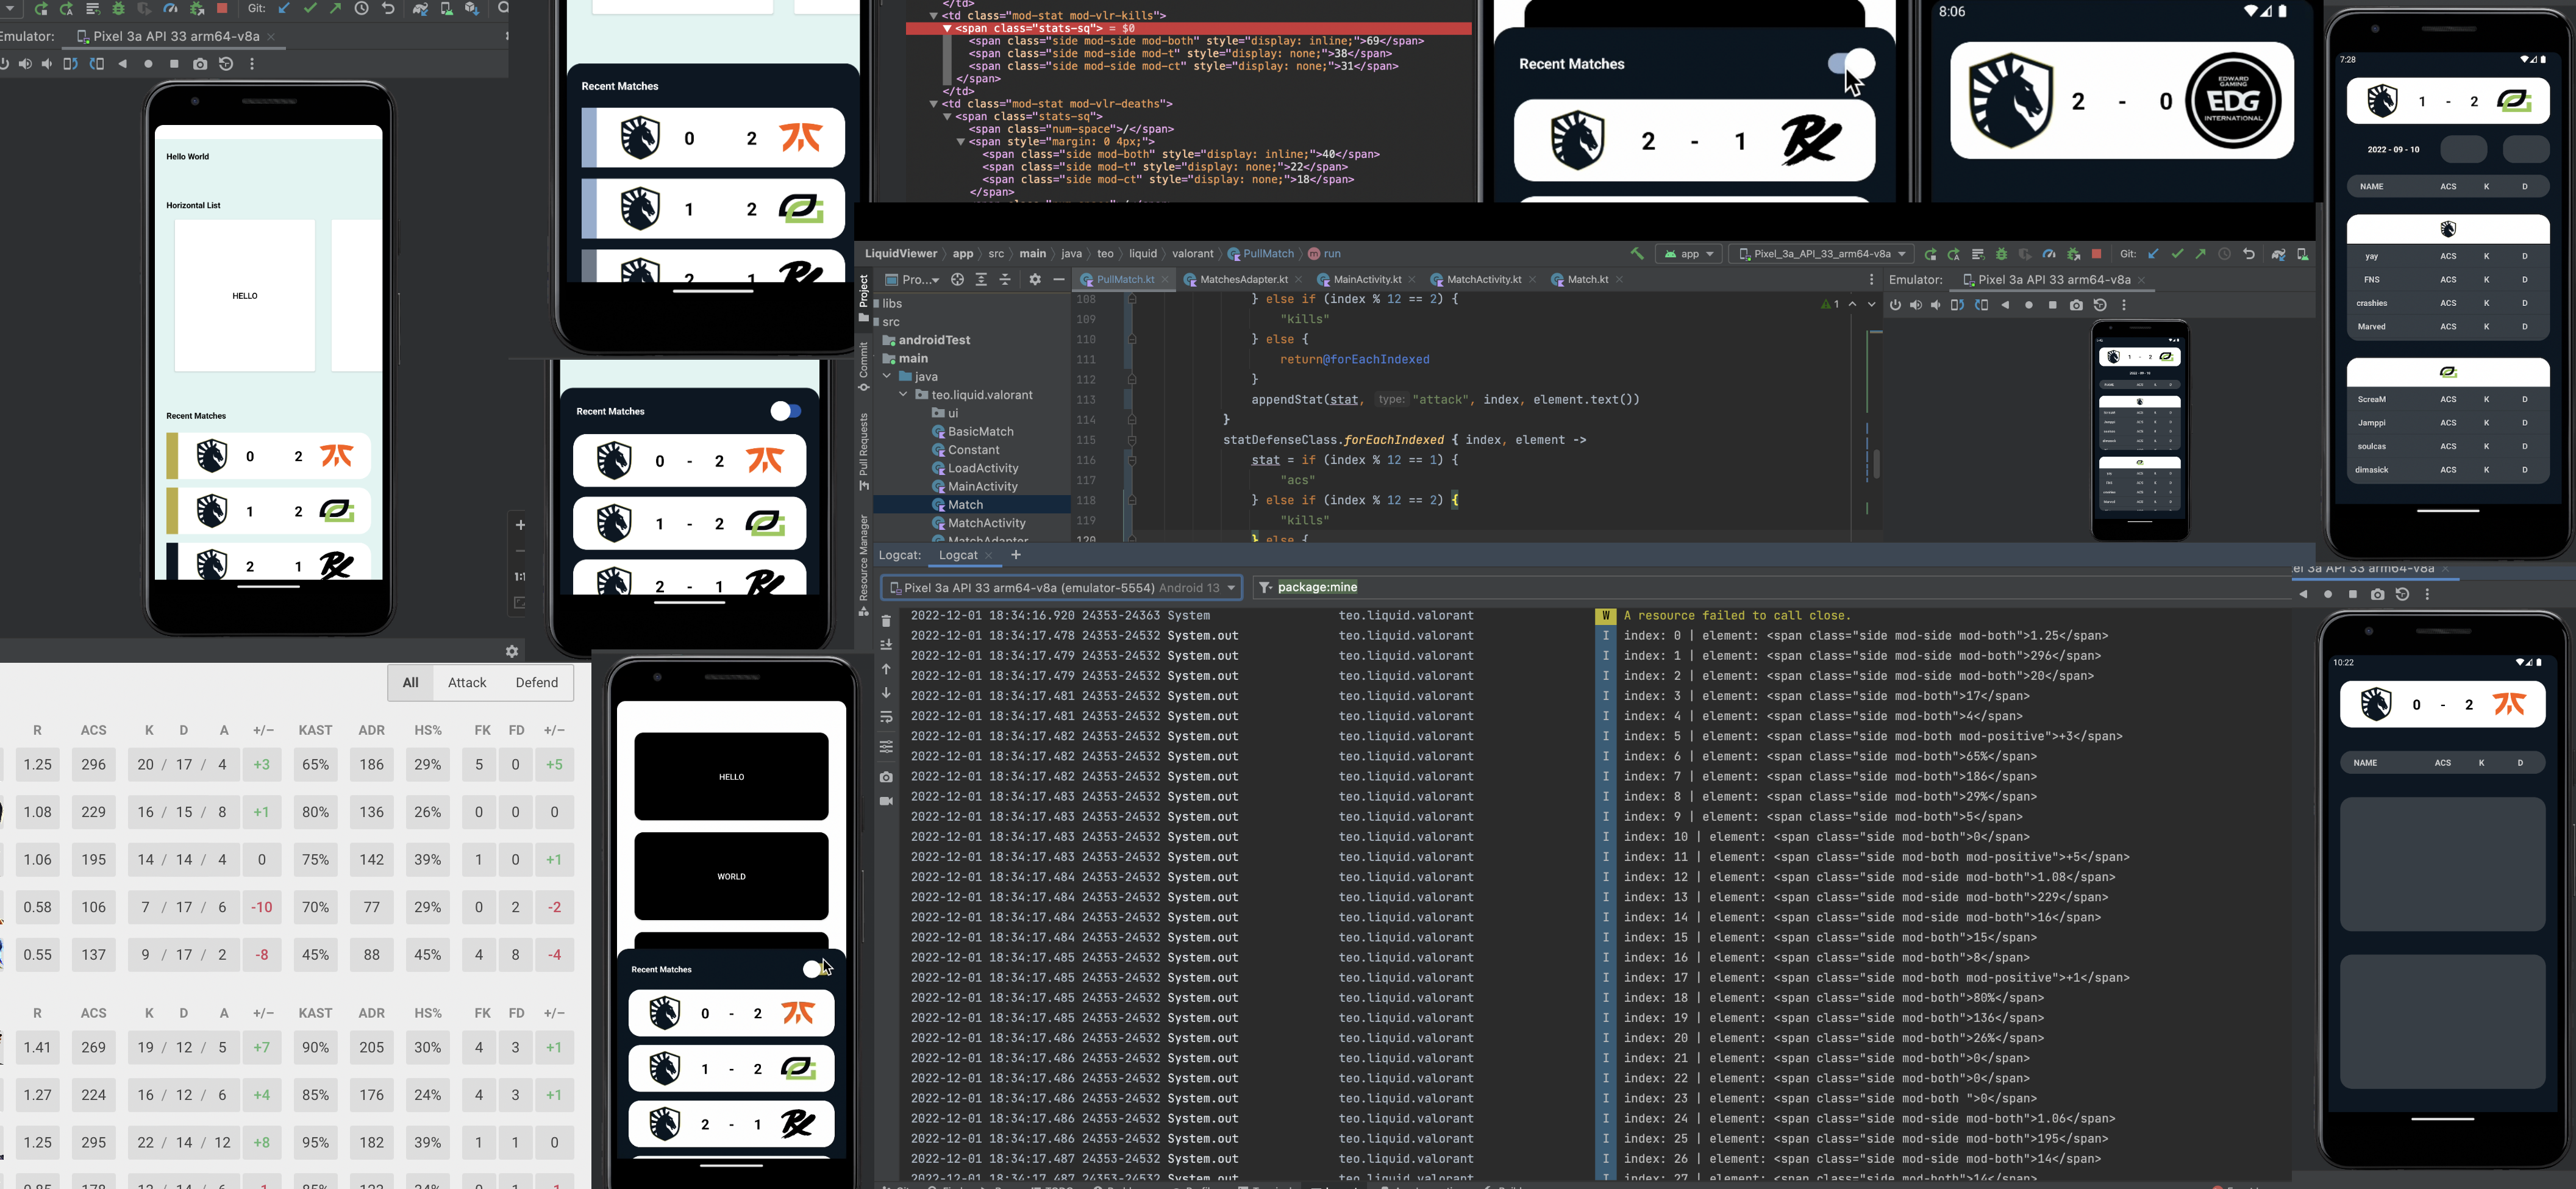Add a new logcat tab with plus button
Viewport: 2576px width, 1189px height.
(1016, 555)
